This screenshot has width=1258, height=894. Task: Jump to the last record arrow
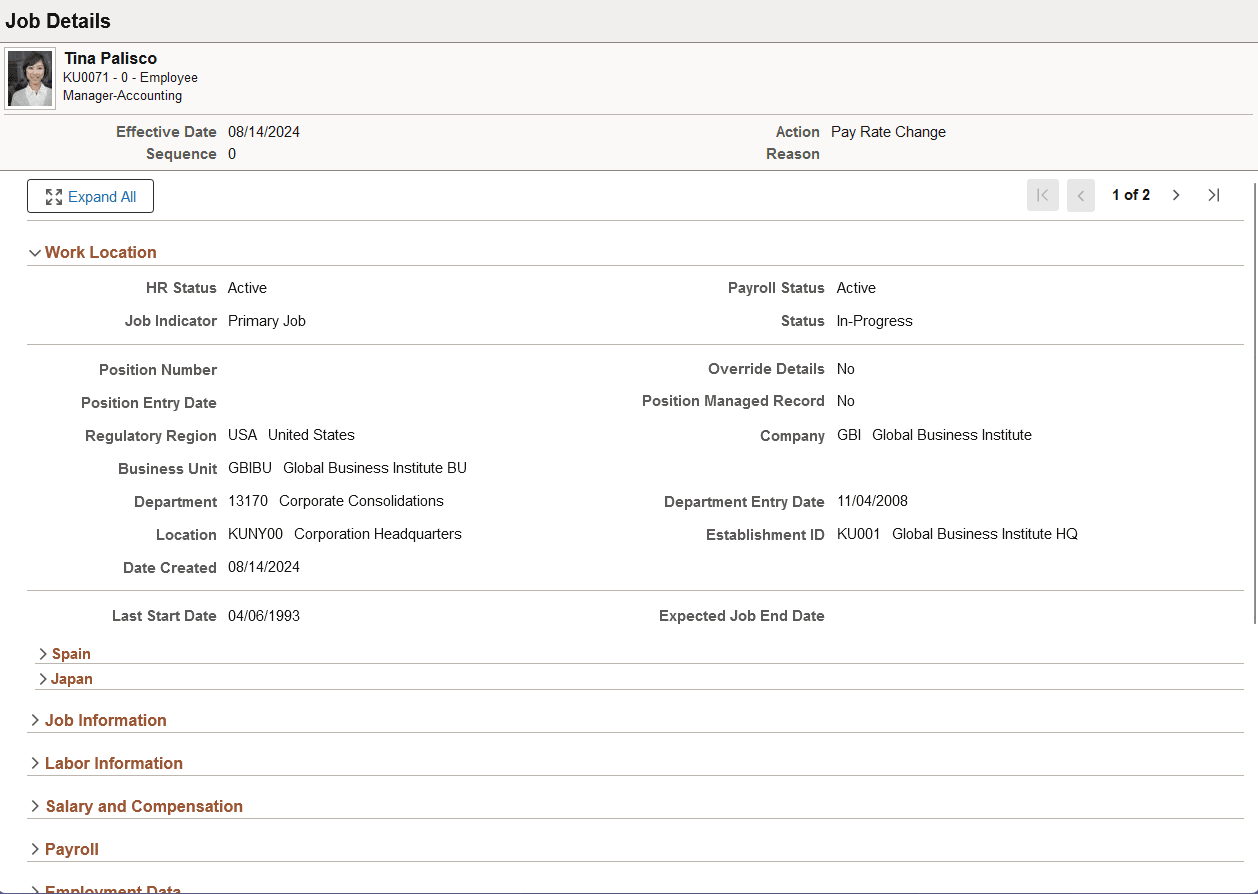click(1213, 195)
